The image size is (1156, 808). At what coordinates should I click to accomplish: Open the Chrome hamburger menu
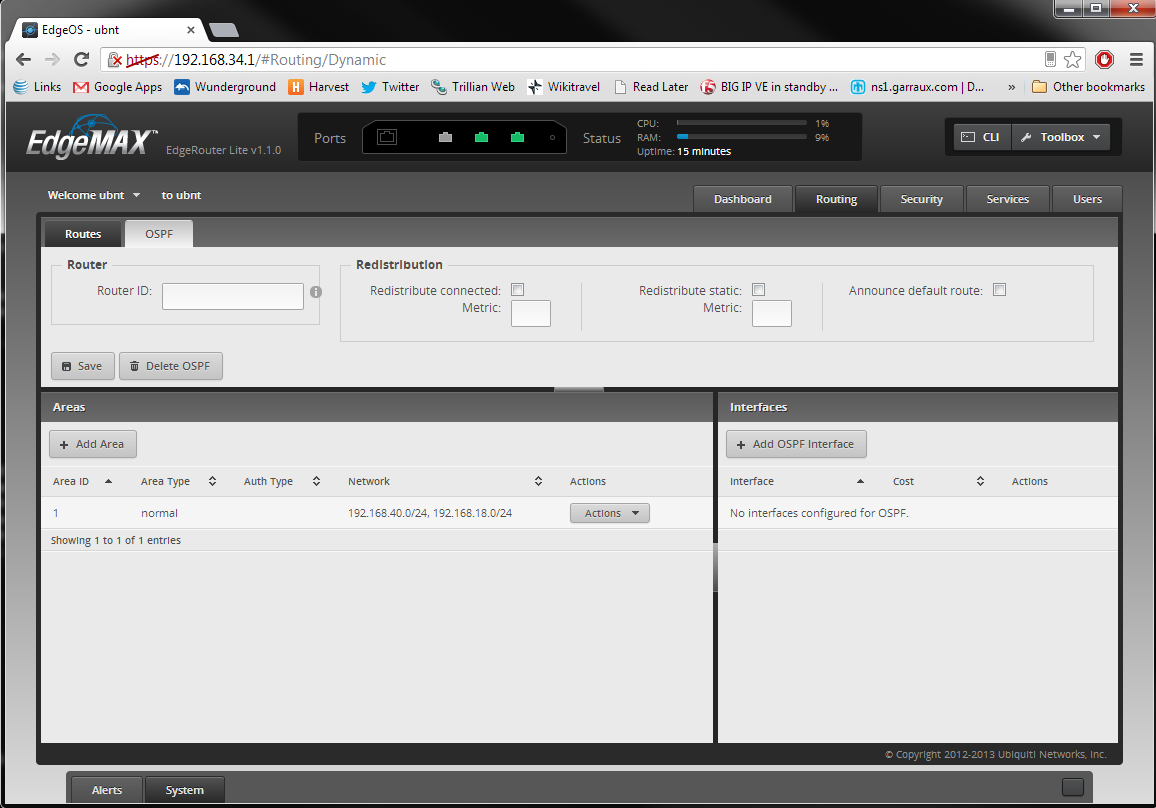(1136, 60)
